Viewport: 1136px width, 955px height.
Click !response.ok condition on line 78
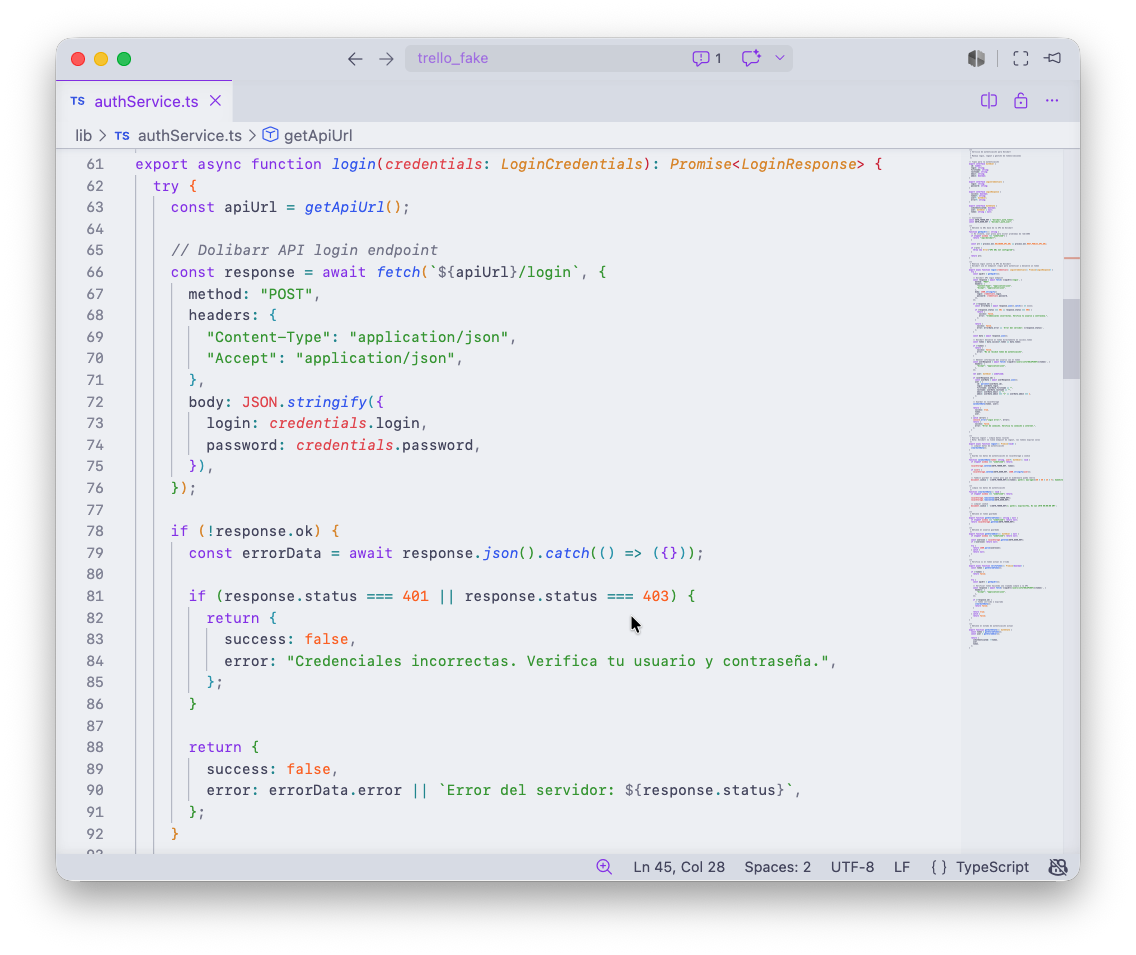point(260,531)
